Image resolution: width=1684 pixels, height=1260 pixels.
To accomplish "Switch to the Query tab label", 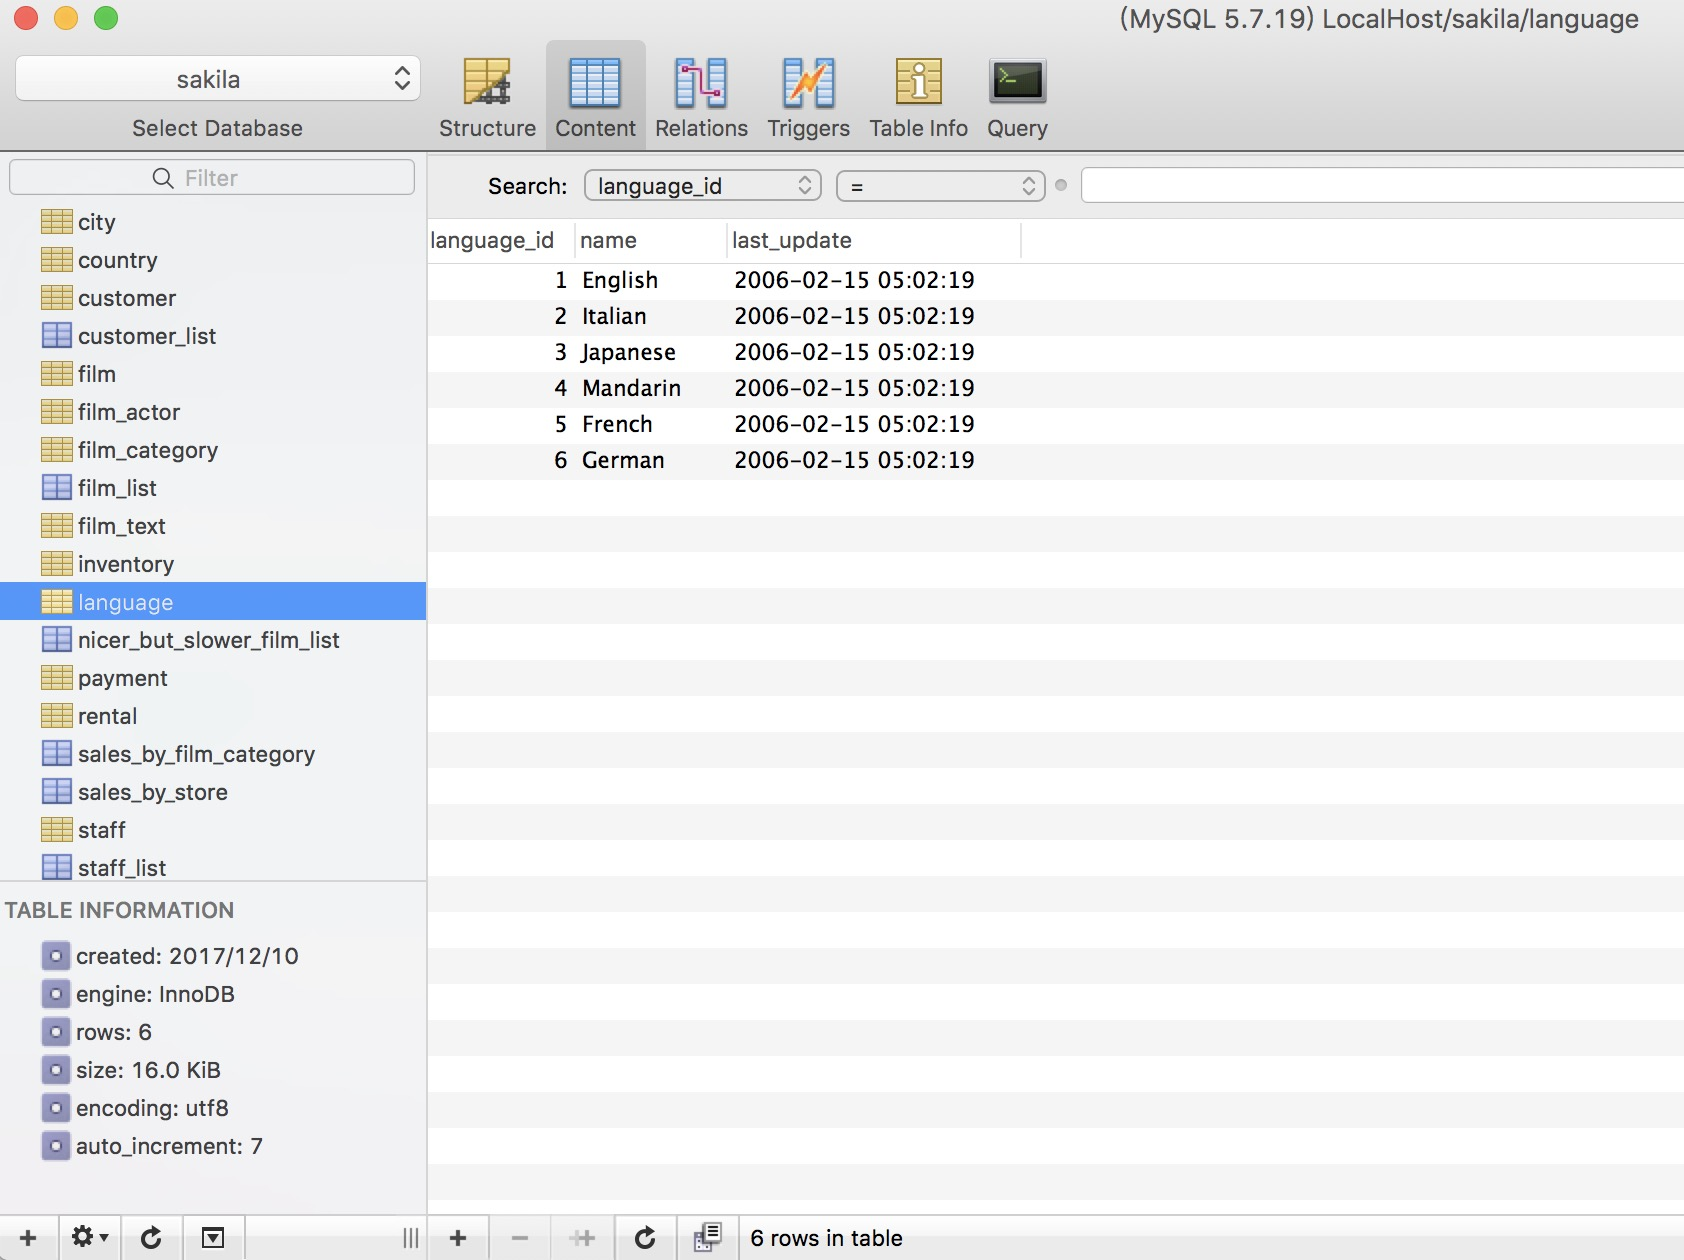I will click(x=1017, y=128).
